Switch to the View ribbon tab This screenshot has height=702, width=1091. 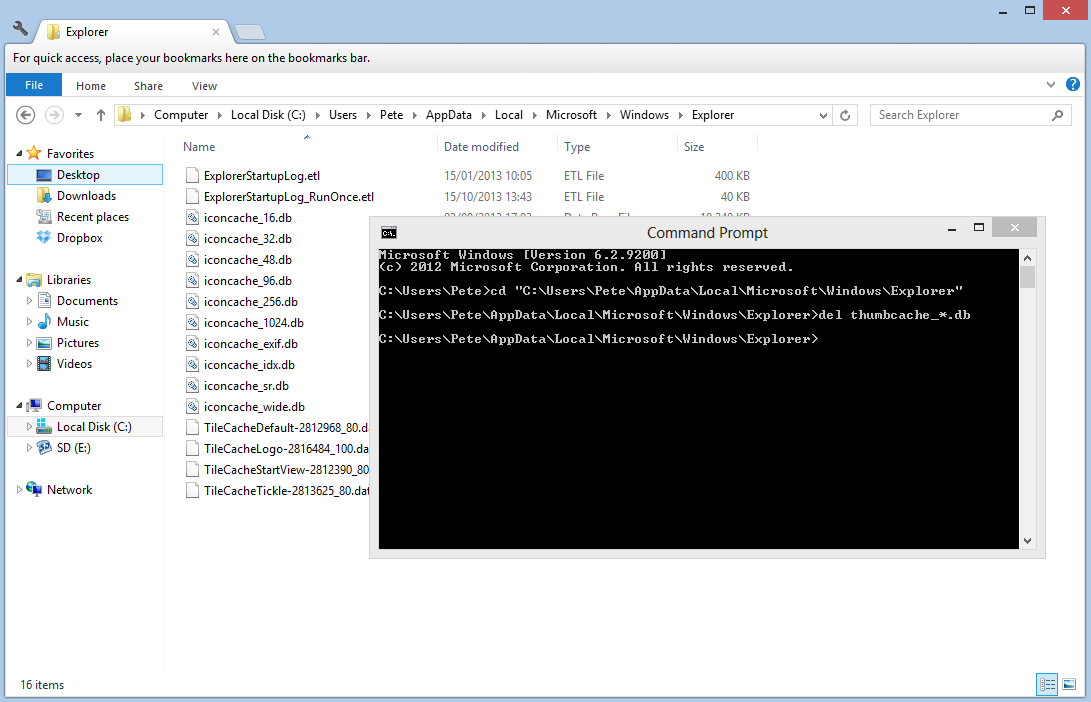[204, 86]
